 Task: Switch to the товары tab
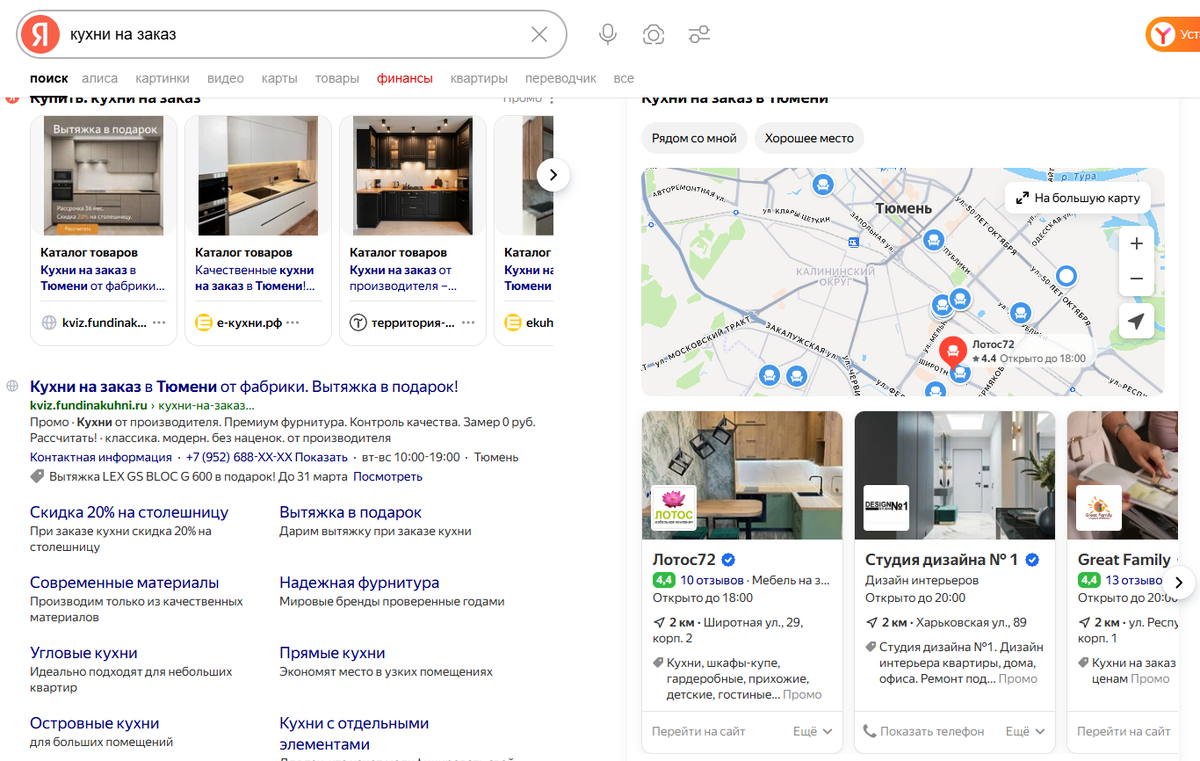[337, 78]
